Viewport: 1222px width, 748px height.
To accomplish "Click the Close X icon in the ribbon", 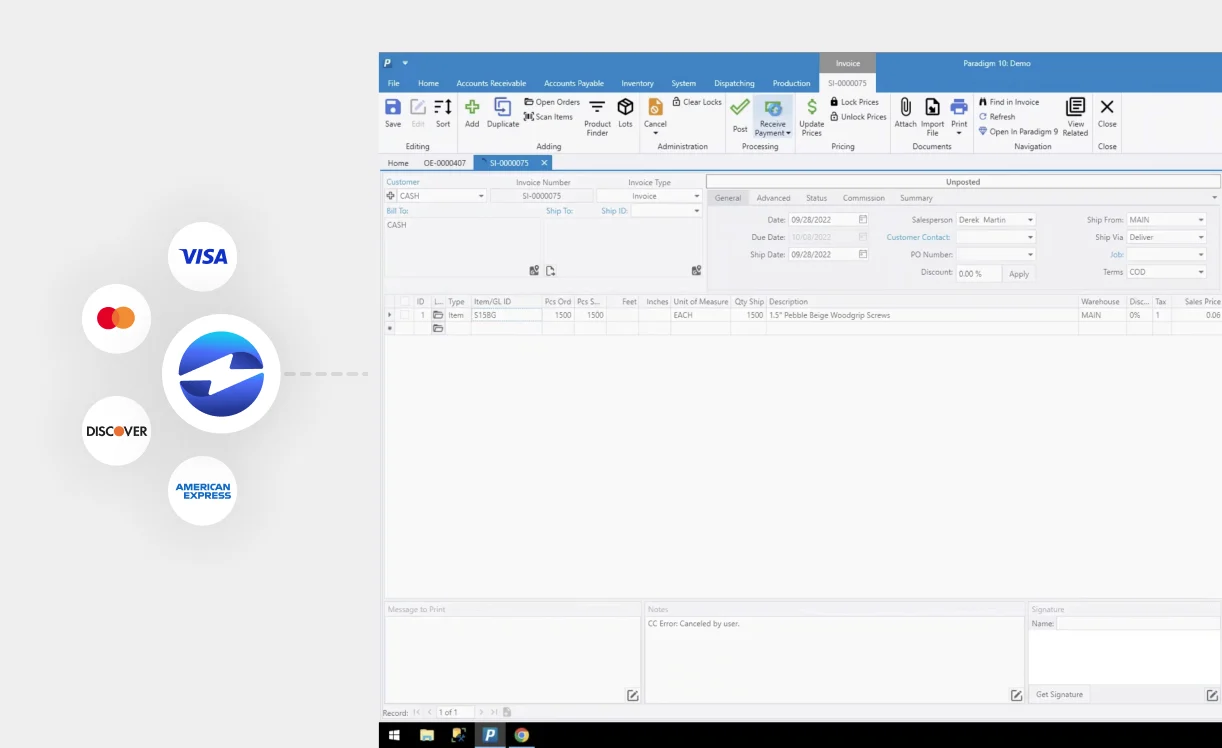I will click(1107, 107).
